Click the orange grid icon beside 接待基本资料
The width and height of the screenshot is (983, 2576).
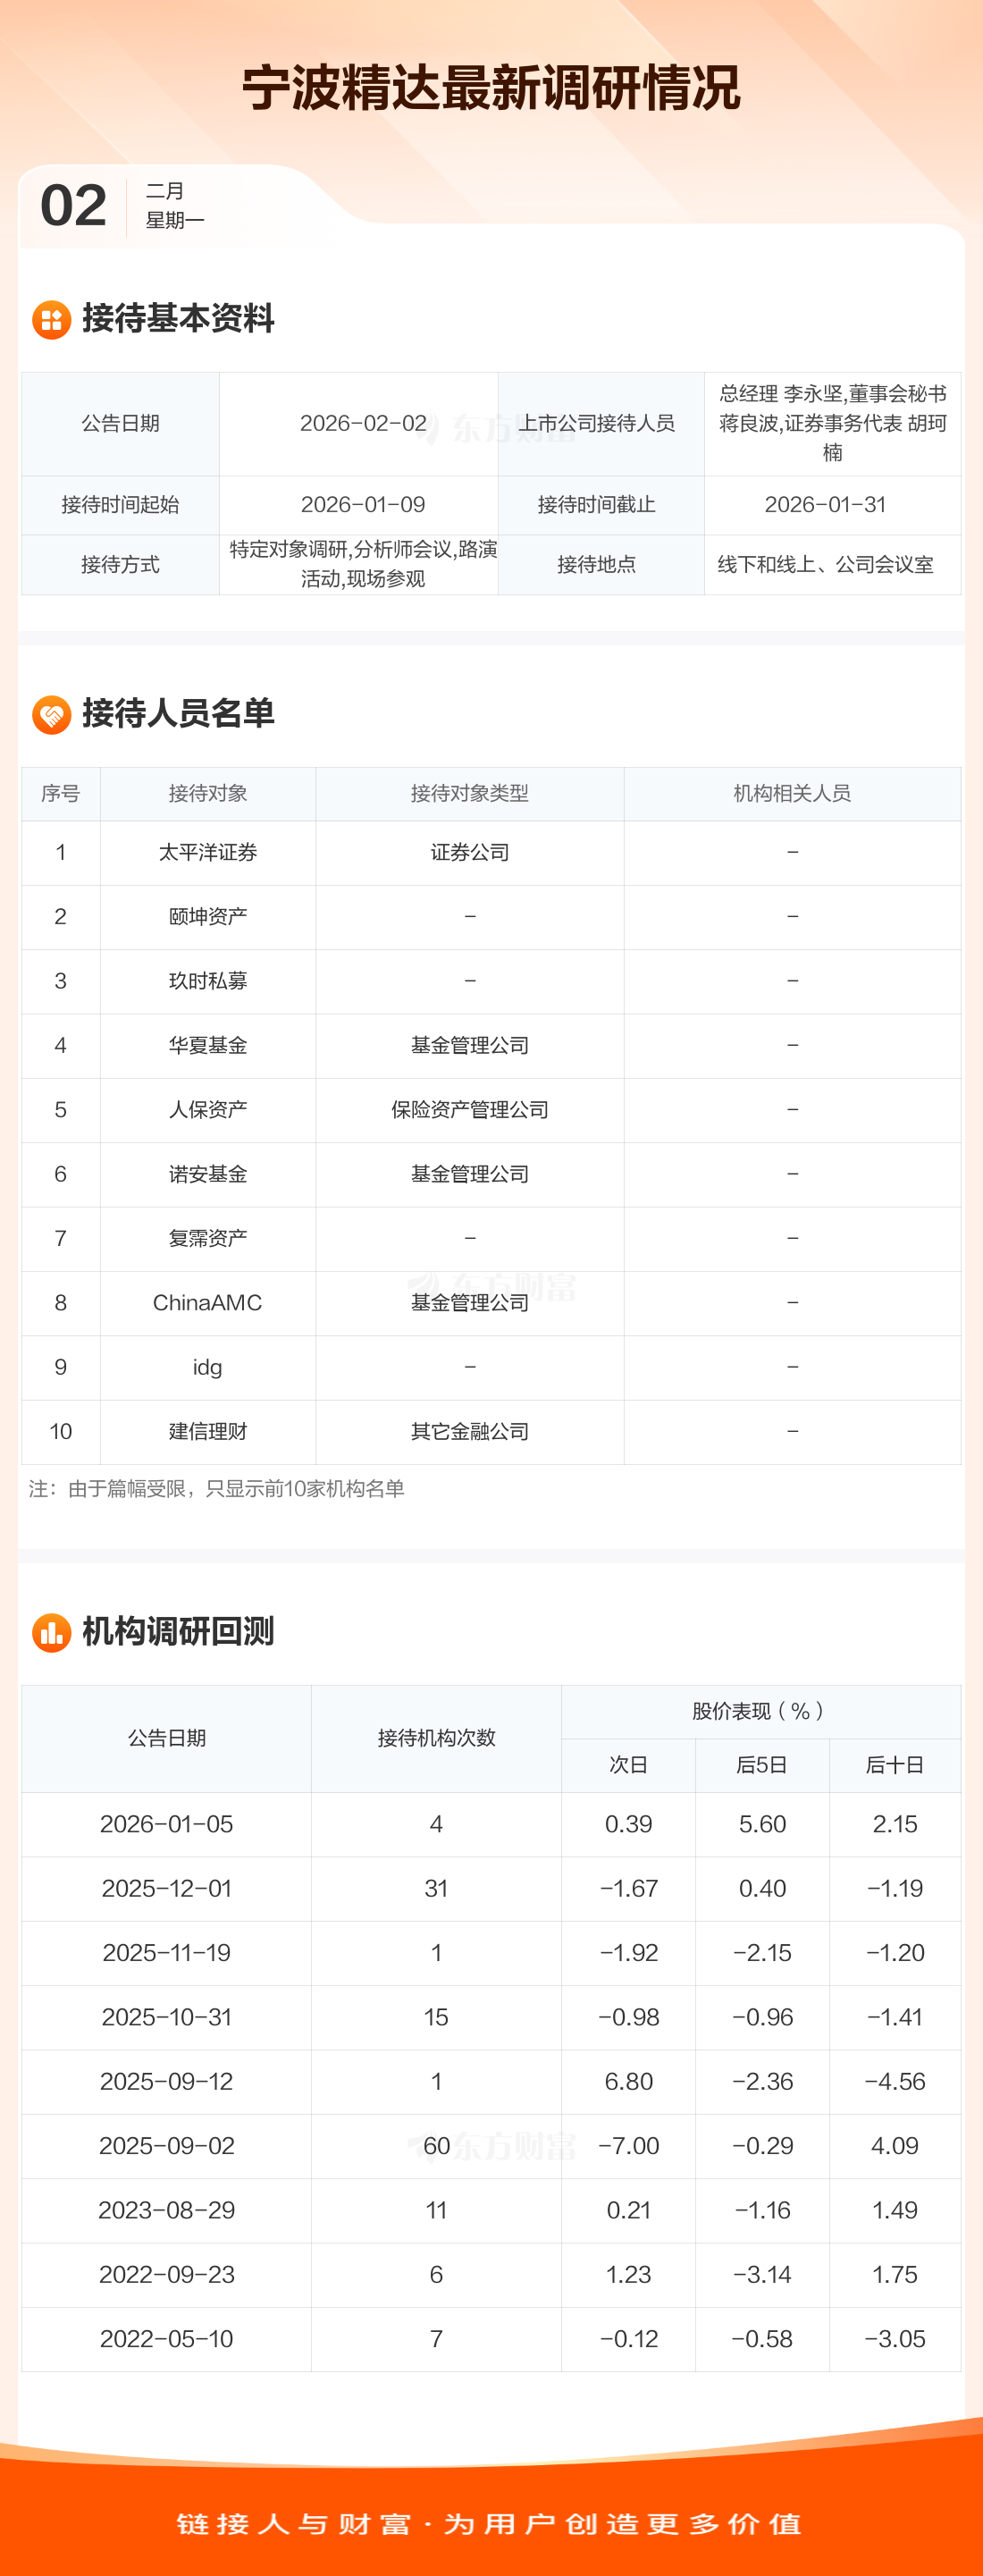(51, 320)
